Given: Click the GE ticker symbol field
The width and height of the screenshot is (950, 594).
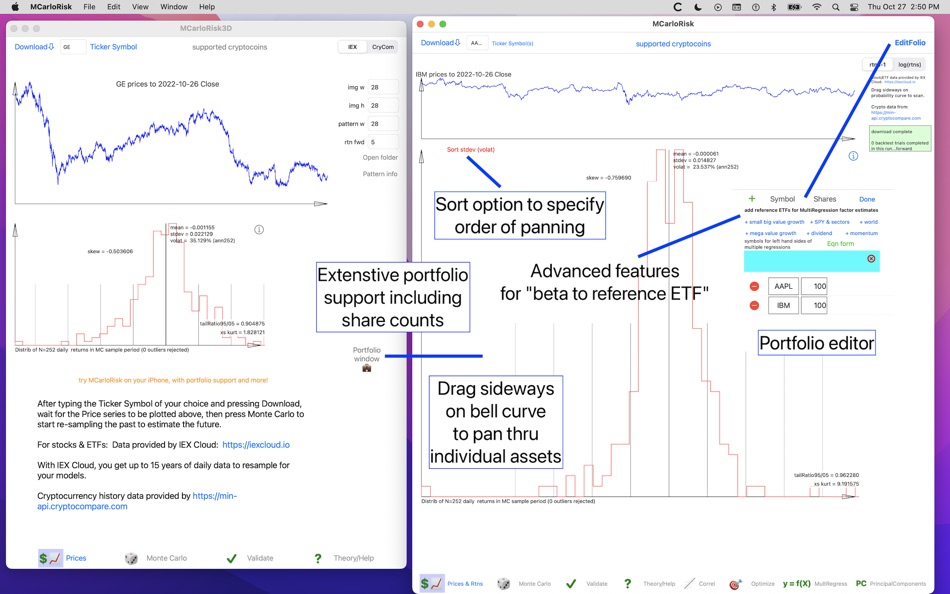Looking at the screenshot, I should click(x=73, y=47).
